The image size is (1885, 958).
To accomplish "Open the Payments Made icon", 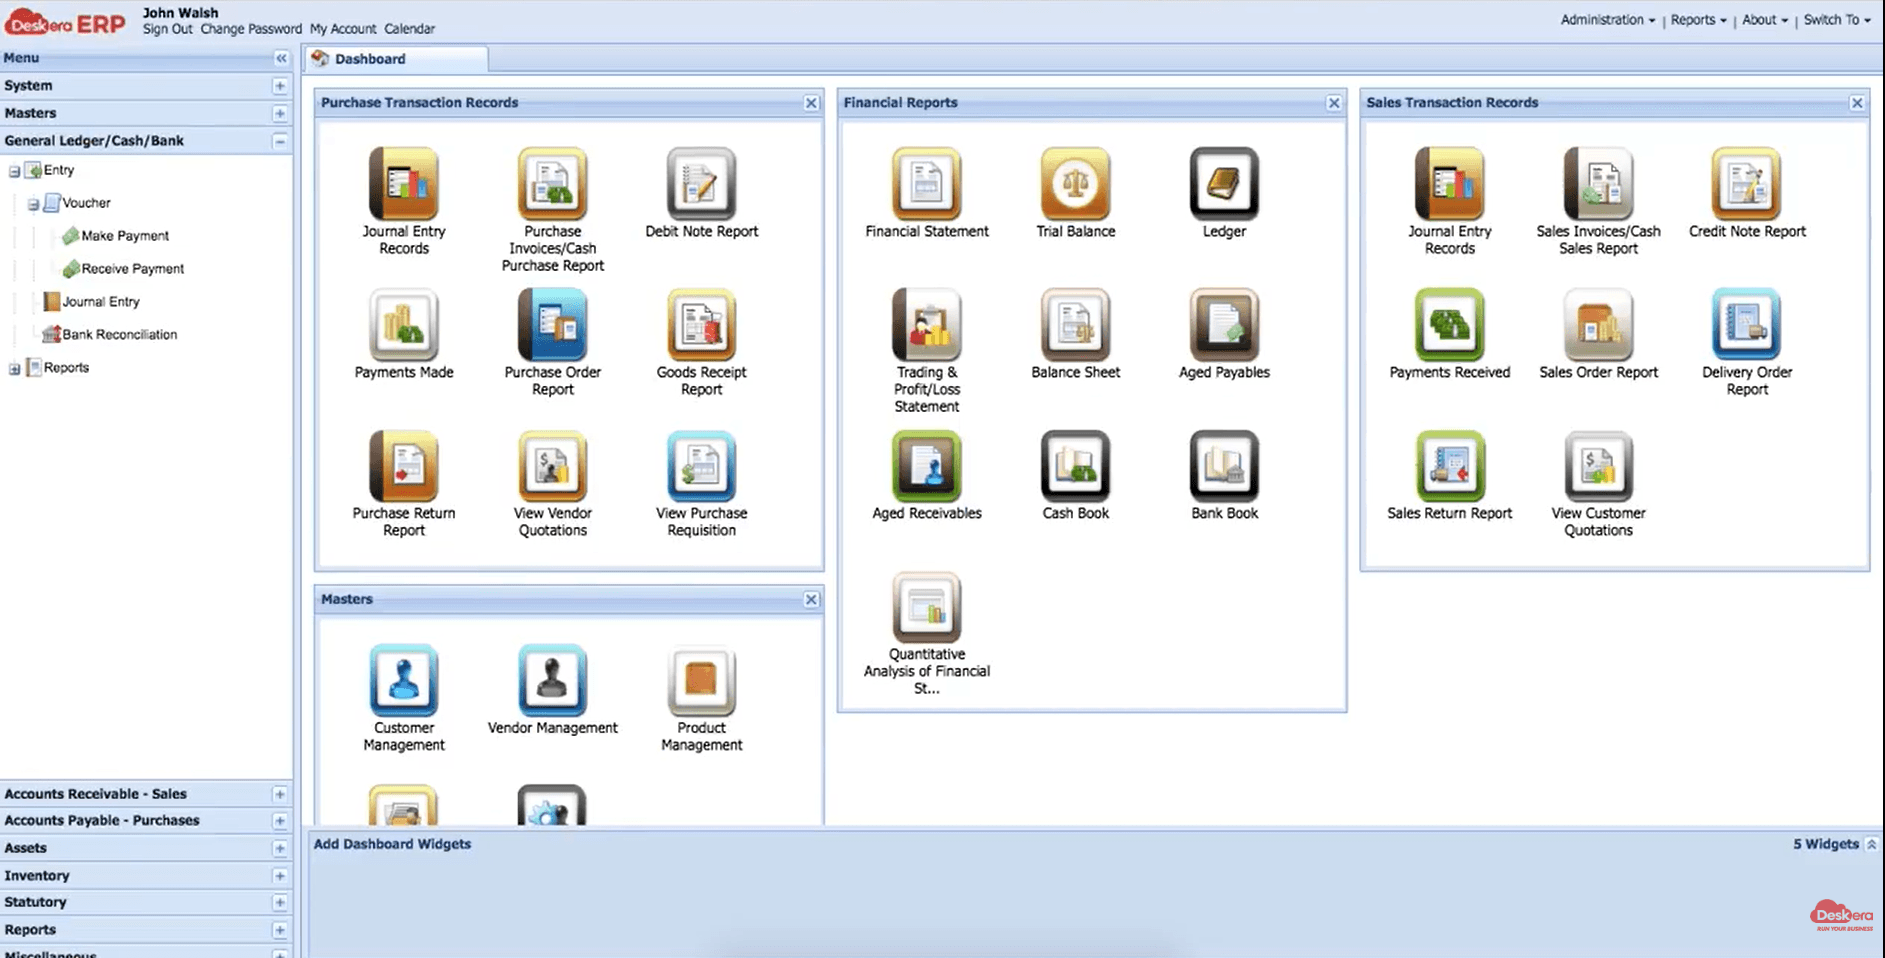I will 404,325.
